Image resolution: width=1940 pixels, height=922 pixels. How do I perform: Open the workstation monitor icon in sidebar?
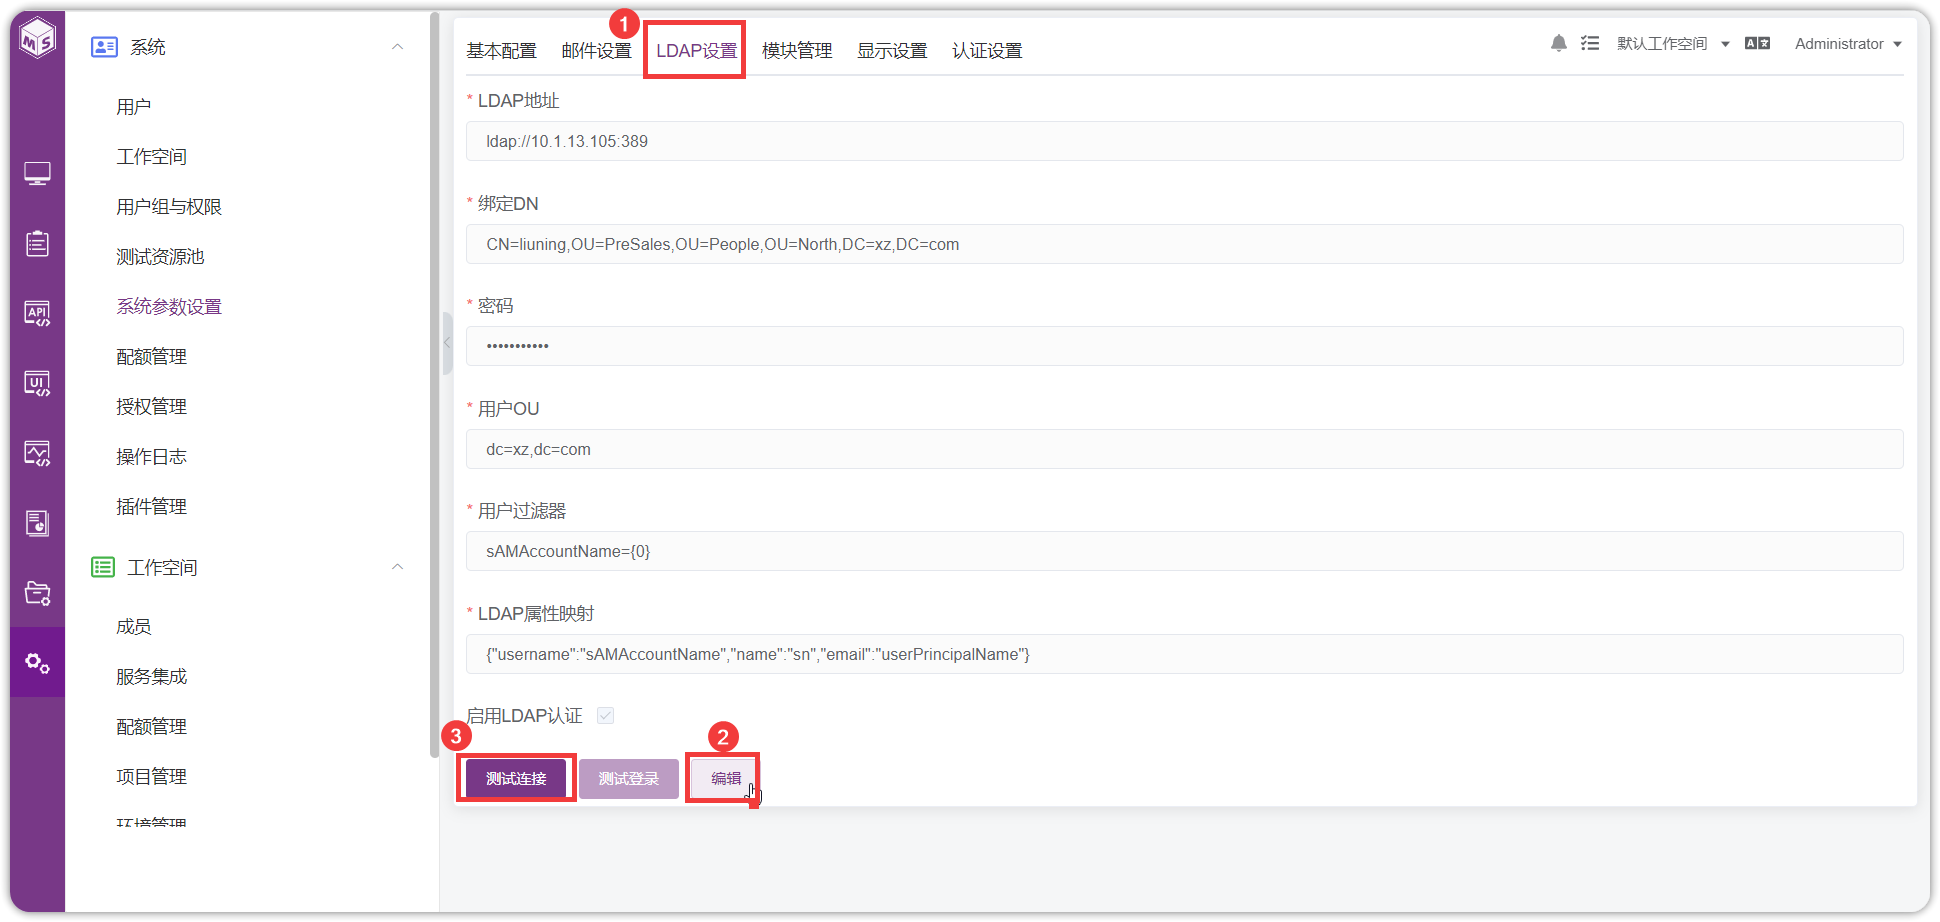[x=38, y=174]
